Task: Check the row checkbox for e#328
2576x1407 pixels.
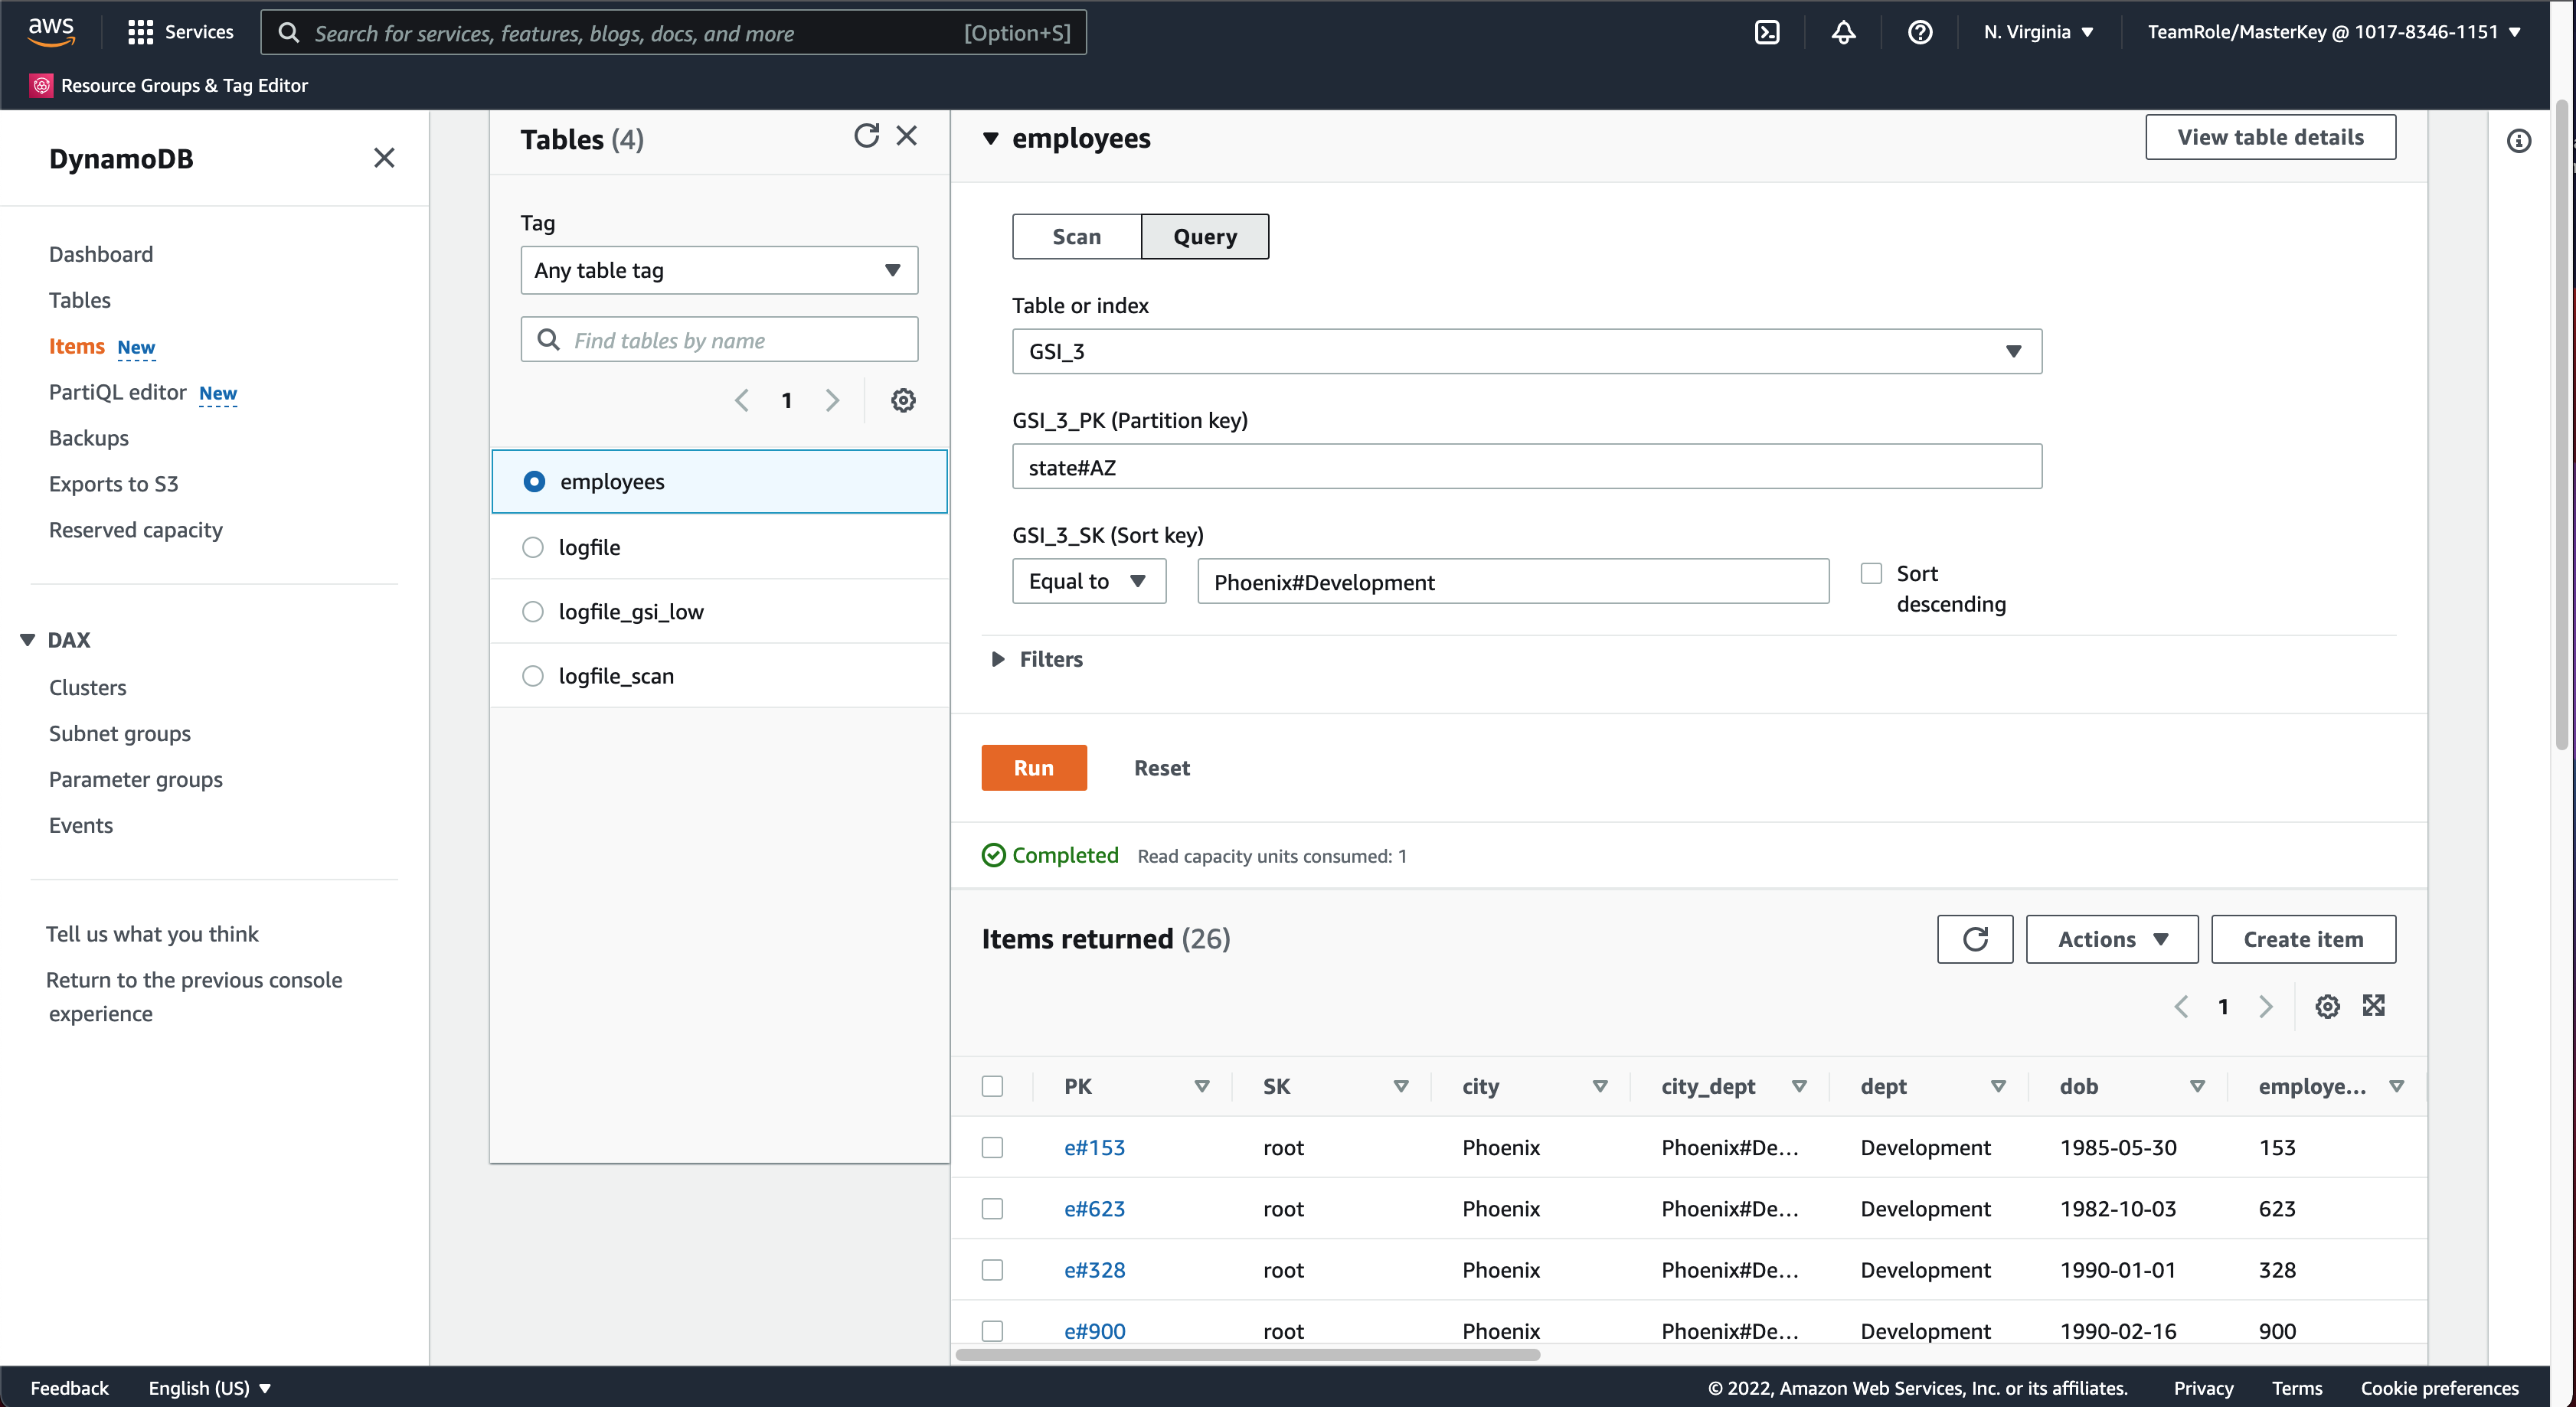Action: click(992, 1269)
